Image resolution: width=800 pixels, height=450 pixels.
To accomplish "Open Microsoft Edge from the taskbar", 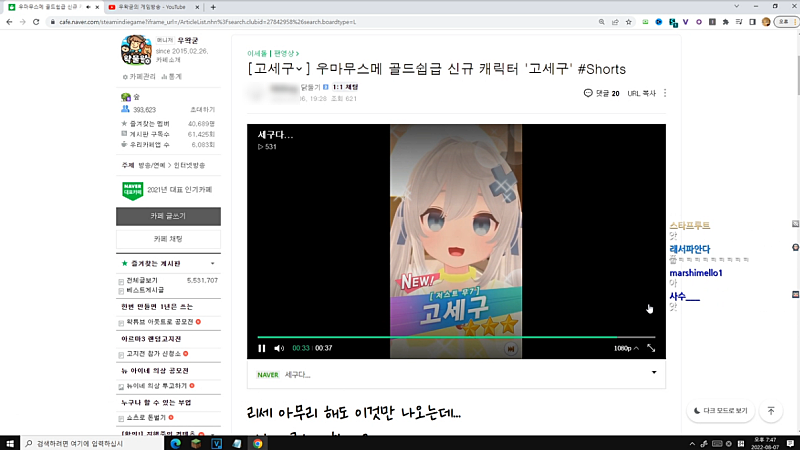I will [176, 443].
